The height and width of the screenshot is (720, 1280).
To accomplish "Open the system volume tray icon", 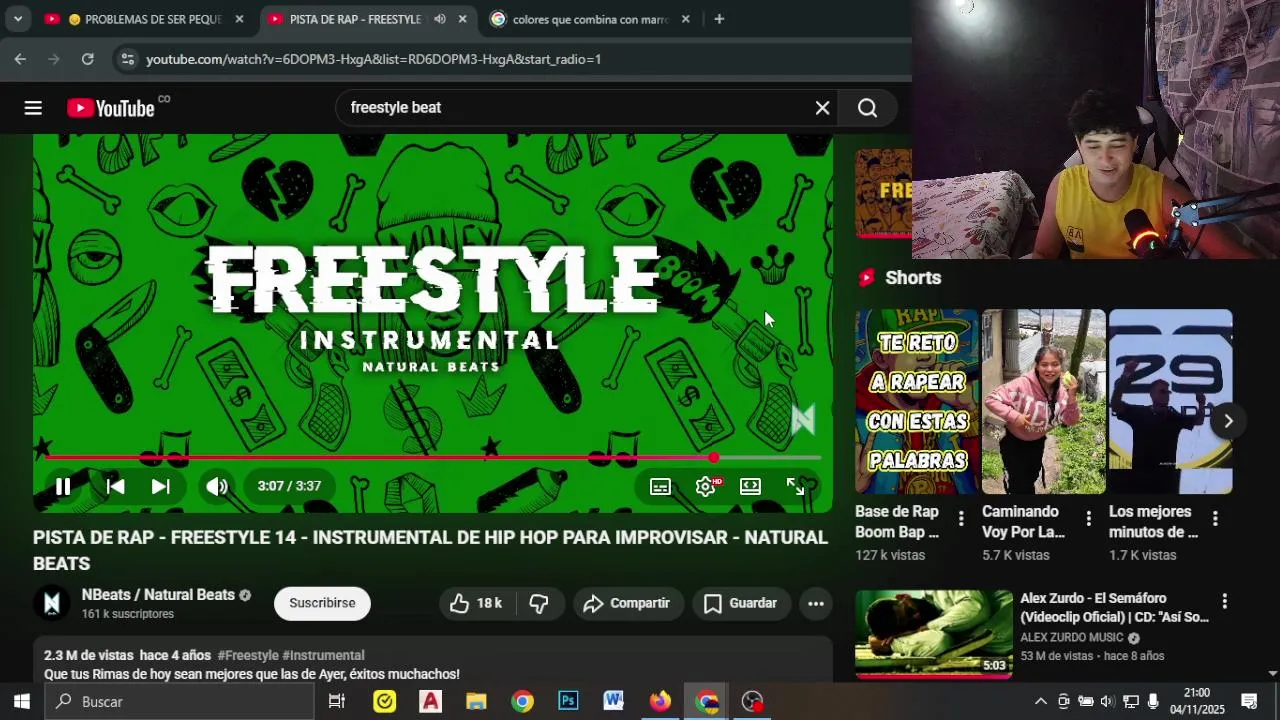I will [1108, 701].
